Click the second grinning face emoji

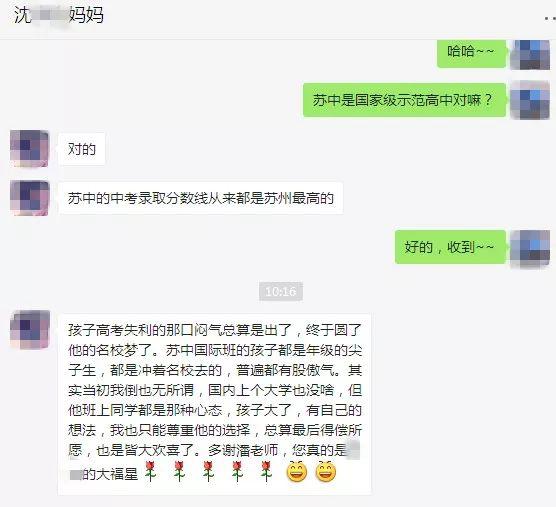click(x=326, y=472)
